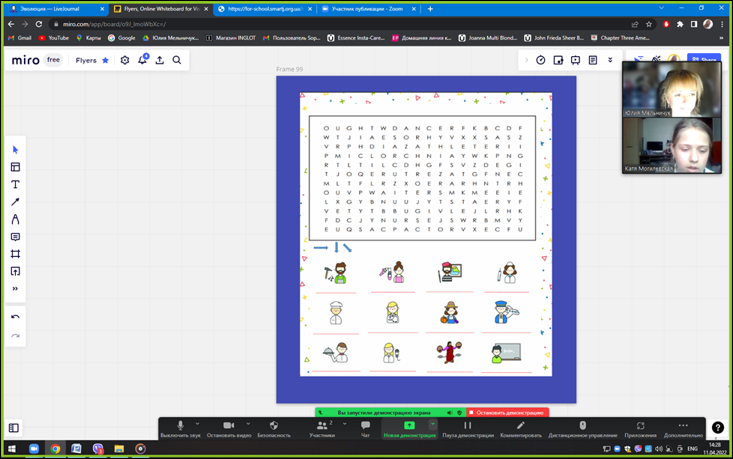This screenshot has height=459, width=733.
Task: Select the Text tool in Miro toolbar
Action: coord(15,185)
